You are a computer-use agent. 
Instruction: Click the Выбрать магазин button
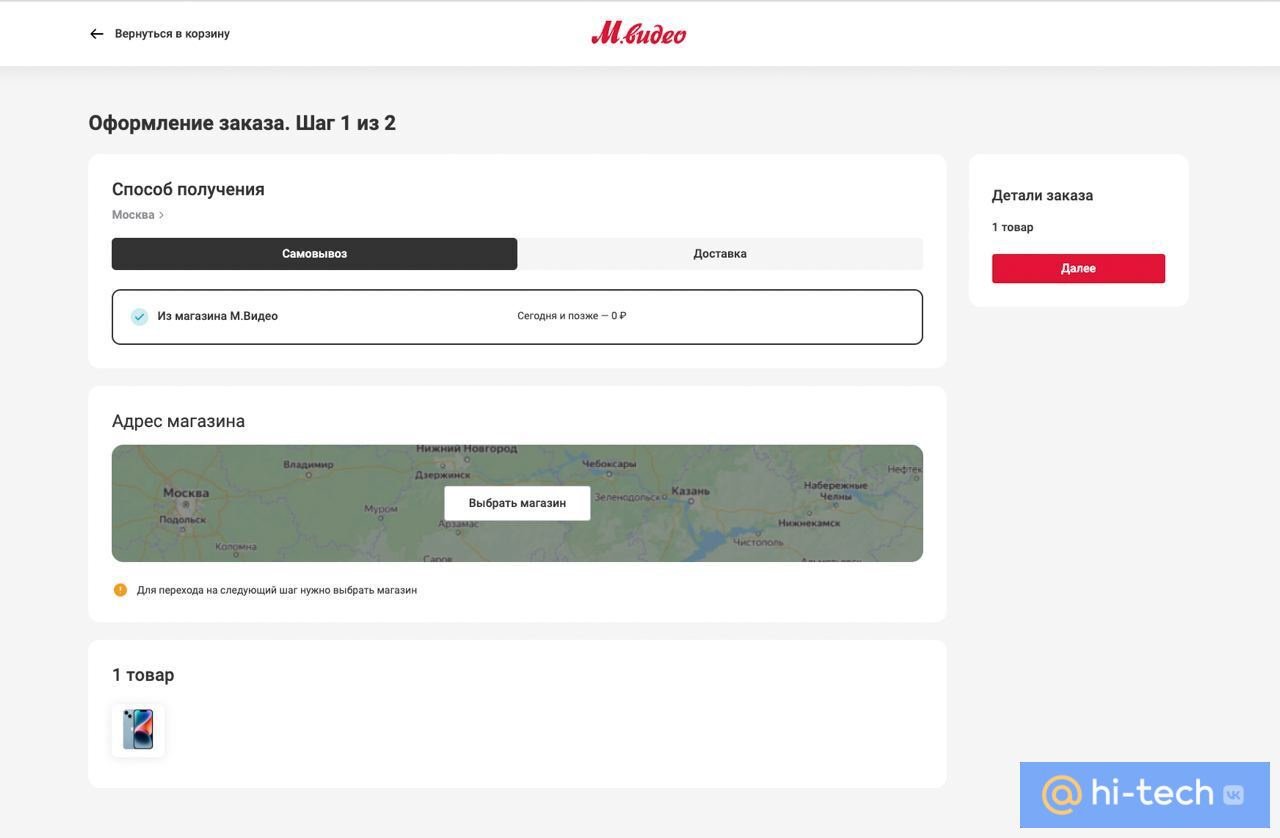click(x=517, y=503)
